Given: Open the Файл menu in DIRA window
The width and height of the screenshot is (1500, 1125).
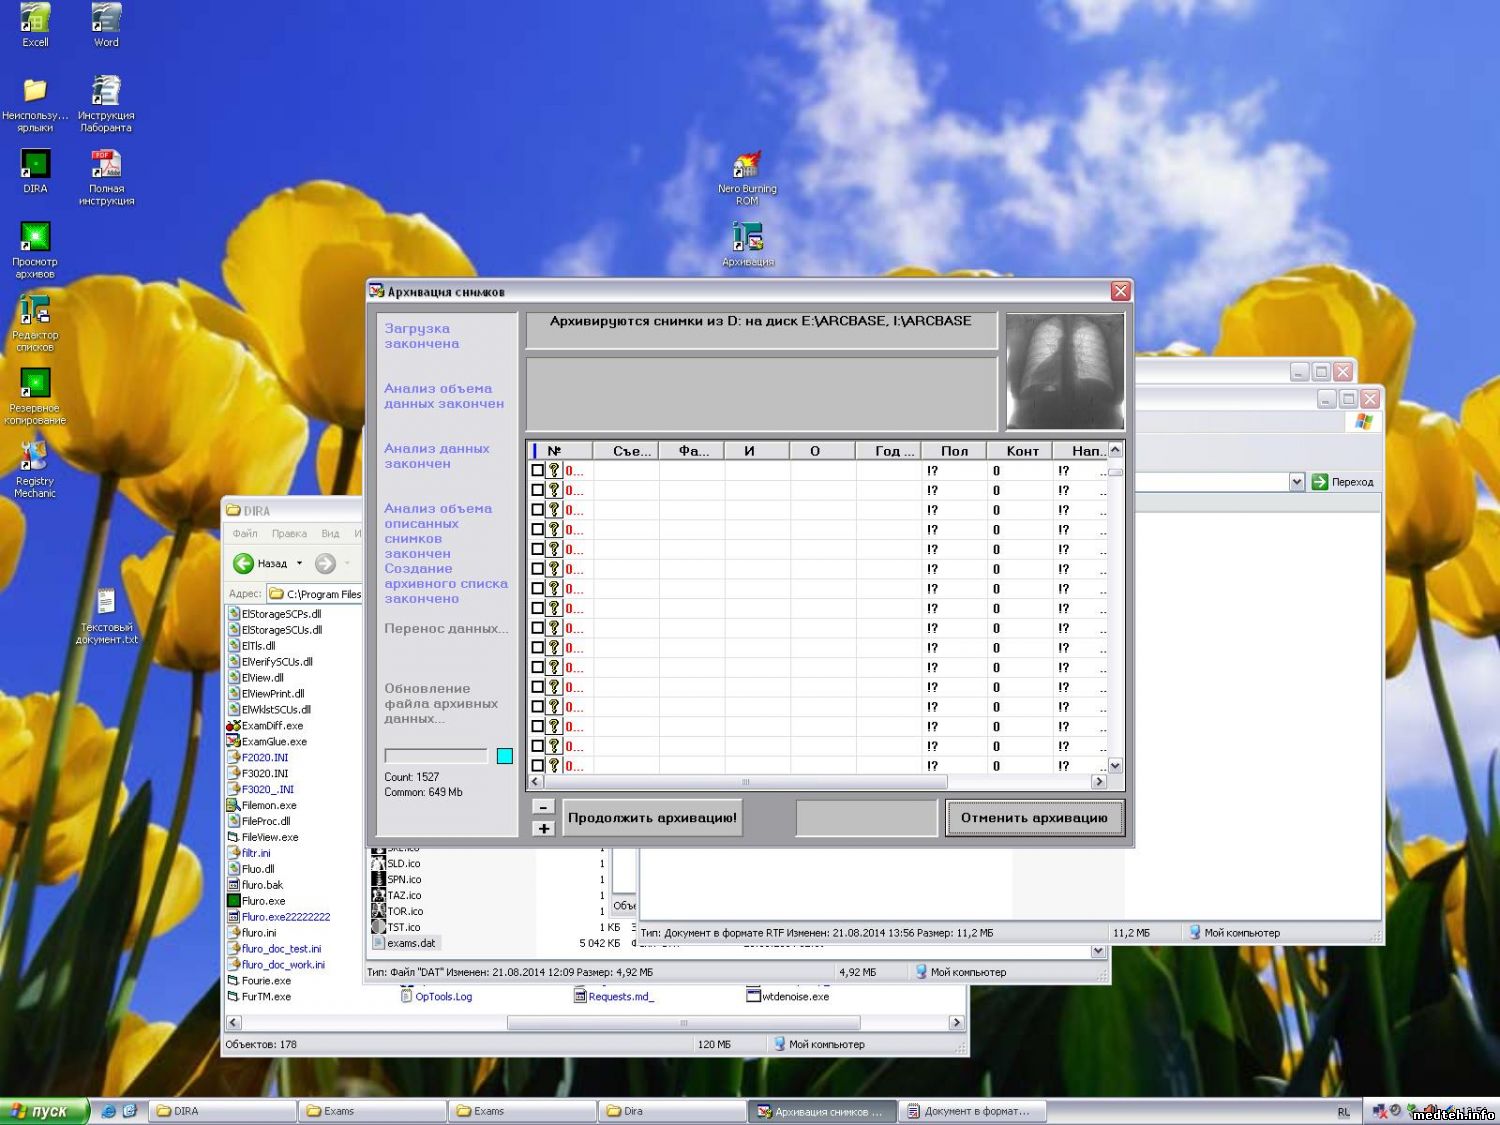Looking at the screenshot, I should click(245, 534).
